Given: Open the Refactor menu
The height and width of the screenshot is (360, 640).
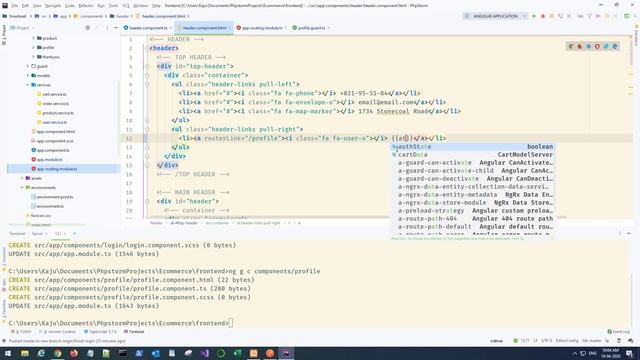Looking at the screenshot, I should (86, 6).
